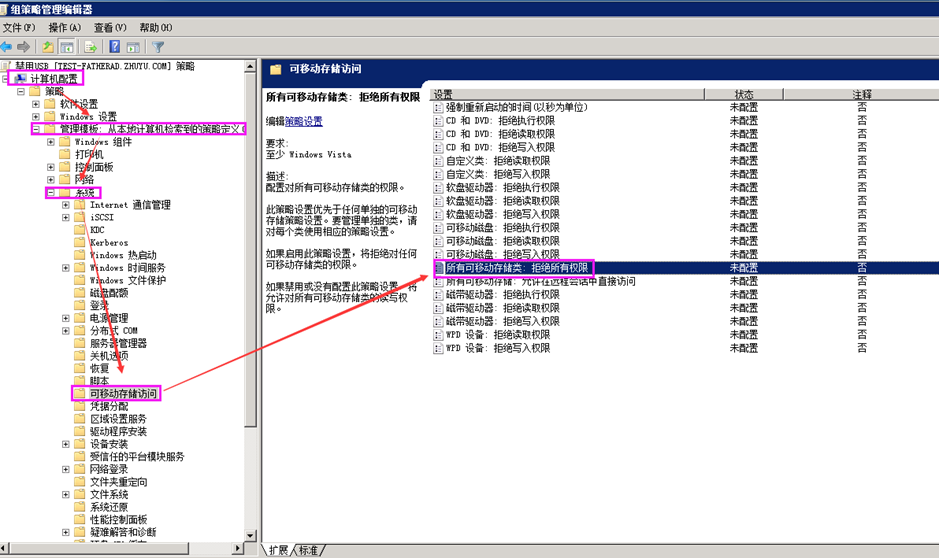The width and height of the screenshot is (939, 558).
Task: Click policy icon of CD 和 DVD: 拒绝执行权限
Action: point(438,121)
